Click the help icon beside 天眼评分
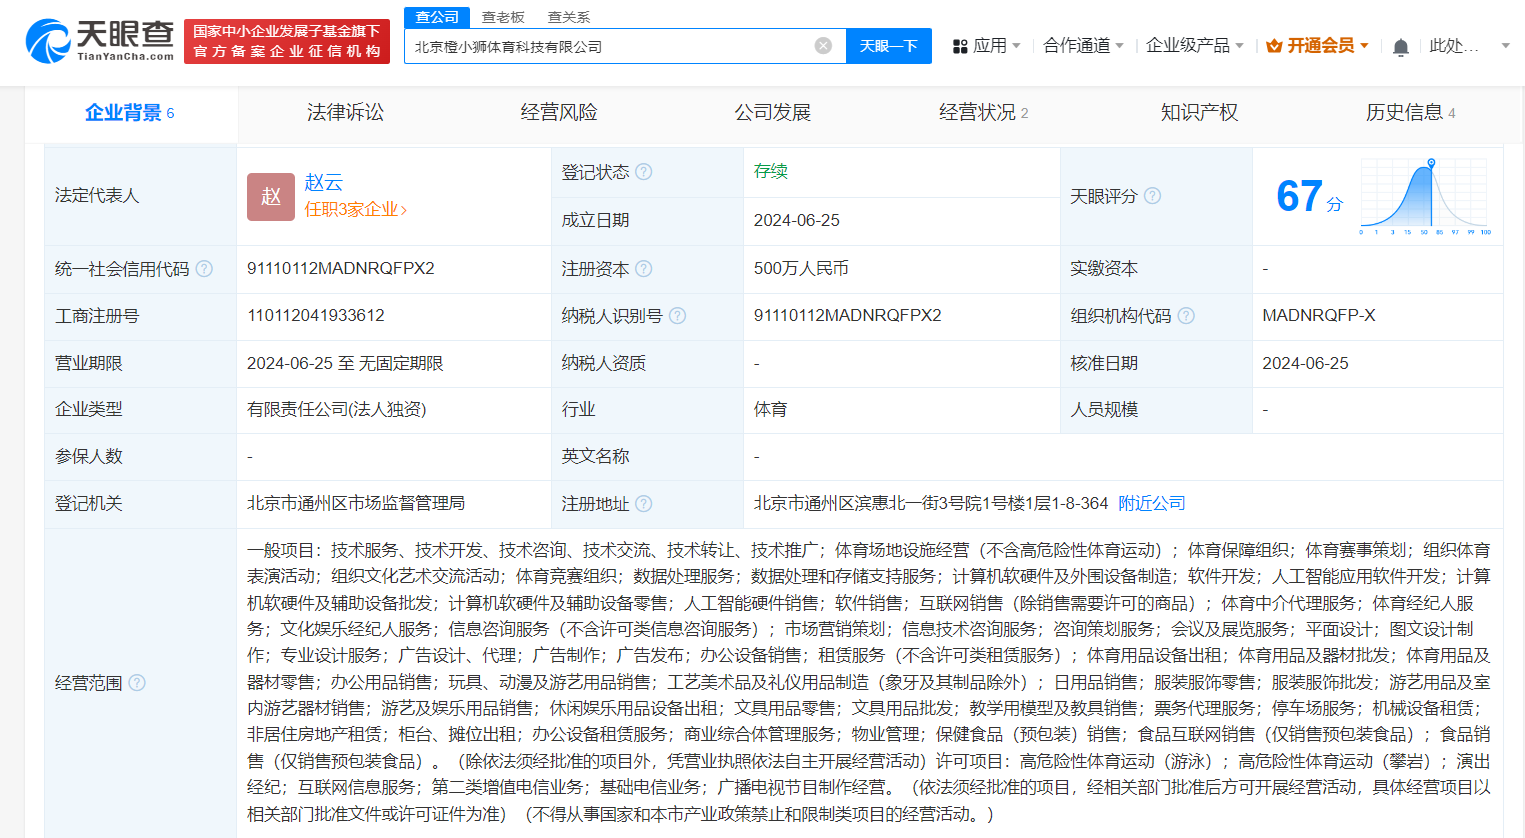Viewport: 1525px width, 838px height. (1153, 196)
